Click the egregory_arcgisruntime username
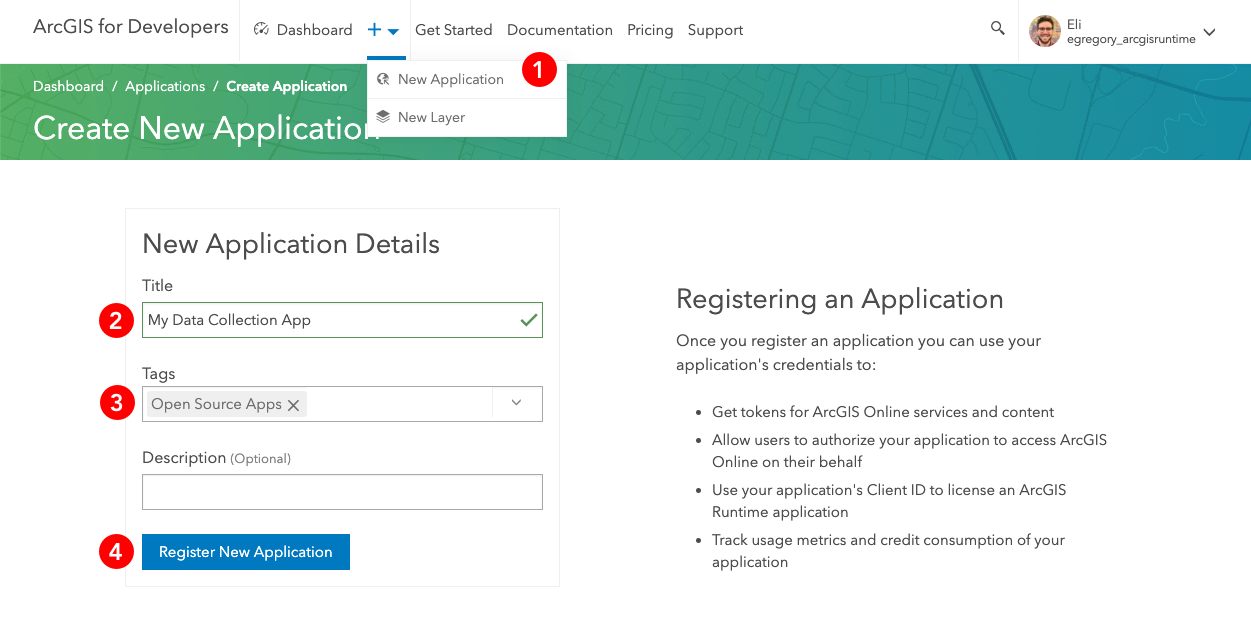The width and height of the screenshot is (1251, 628). pyautogui.click(x=1130, y=40)
